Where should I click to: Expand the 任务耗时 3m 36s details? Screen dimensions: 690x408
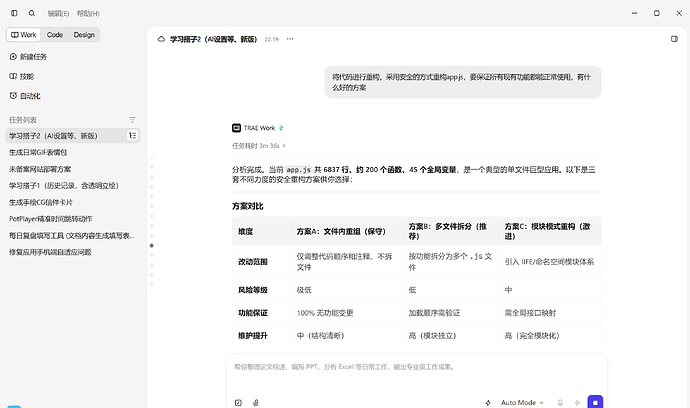[259, 146]
